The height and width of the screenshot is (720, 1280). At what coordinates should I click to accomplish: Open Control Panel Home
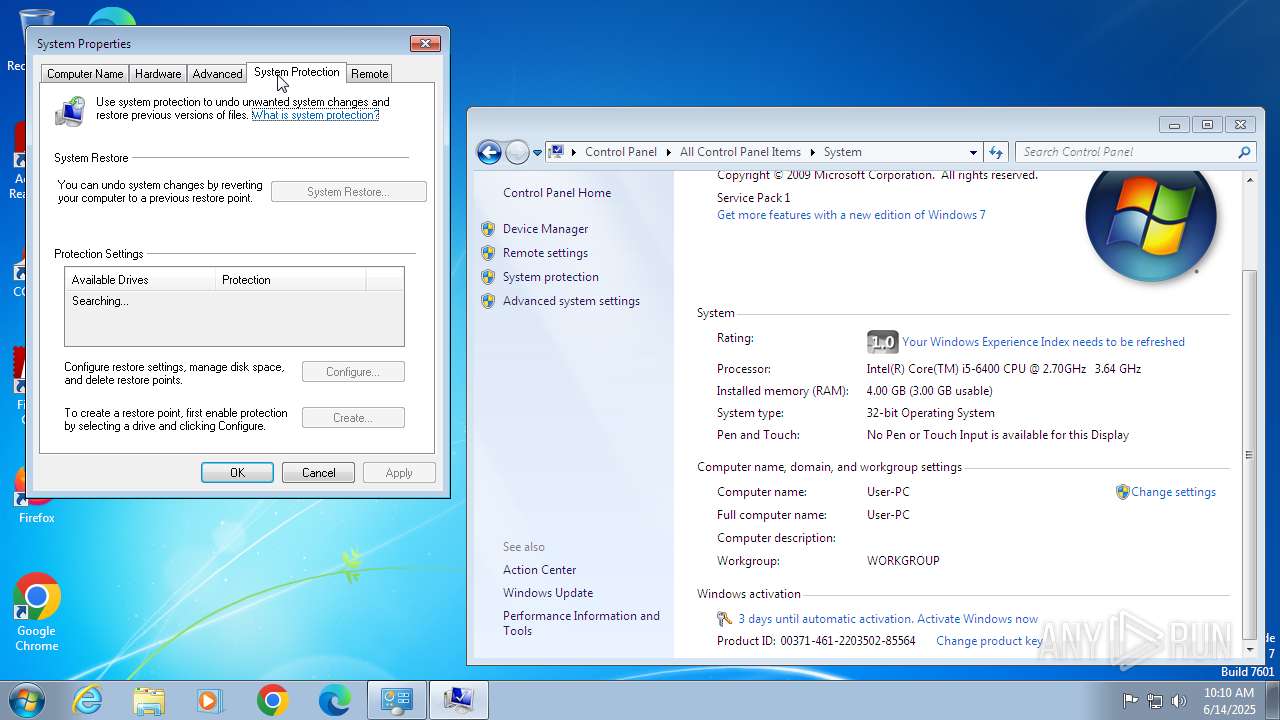[x=557, y=193]
